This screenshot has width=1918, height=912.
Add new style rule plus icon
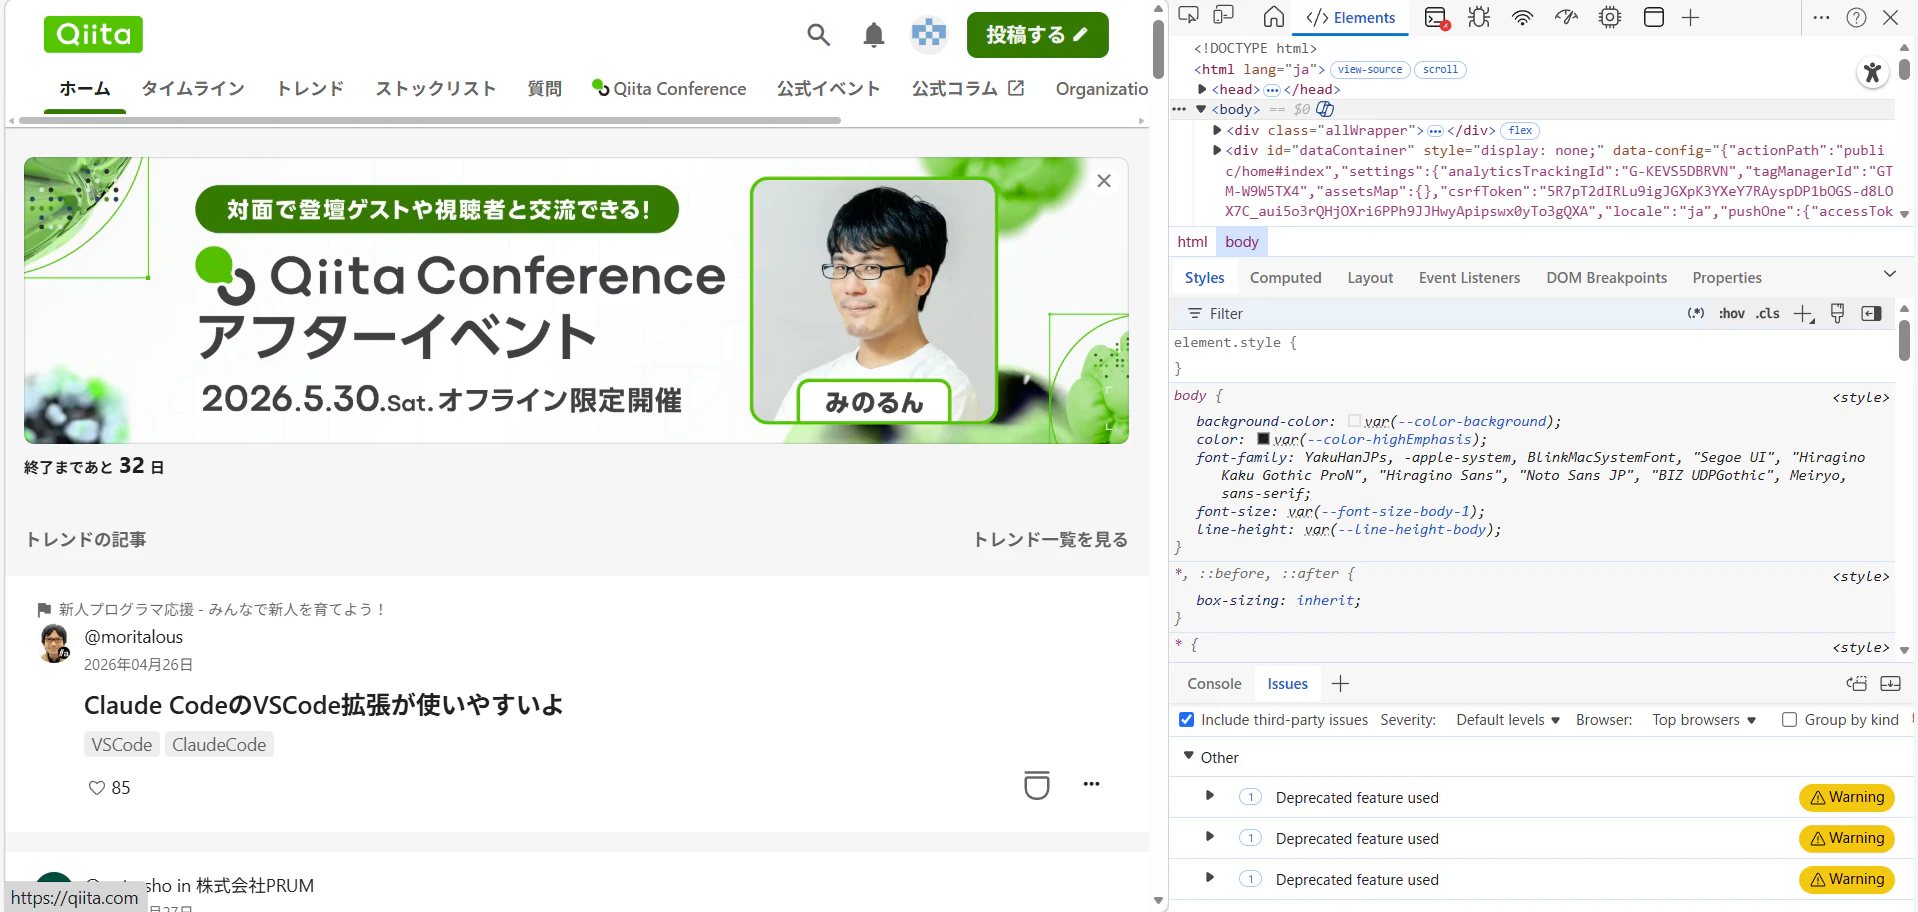(x=1803, y=314)
